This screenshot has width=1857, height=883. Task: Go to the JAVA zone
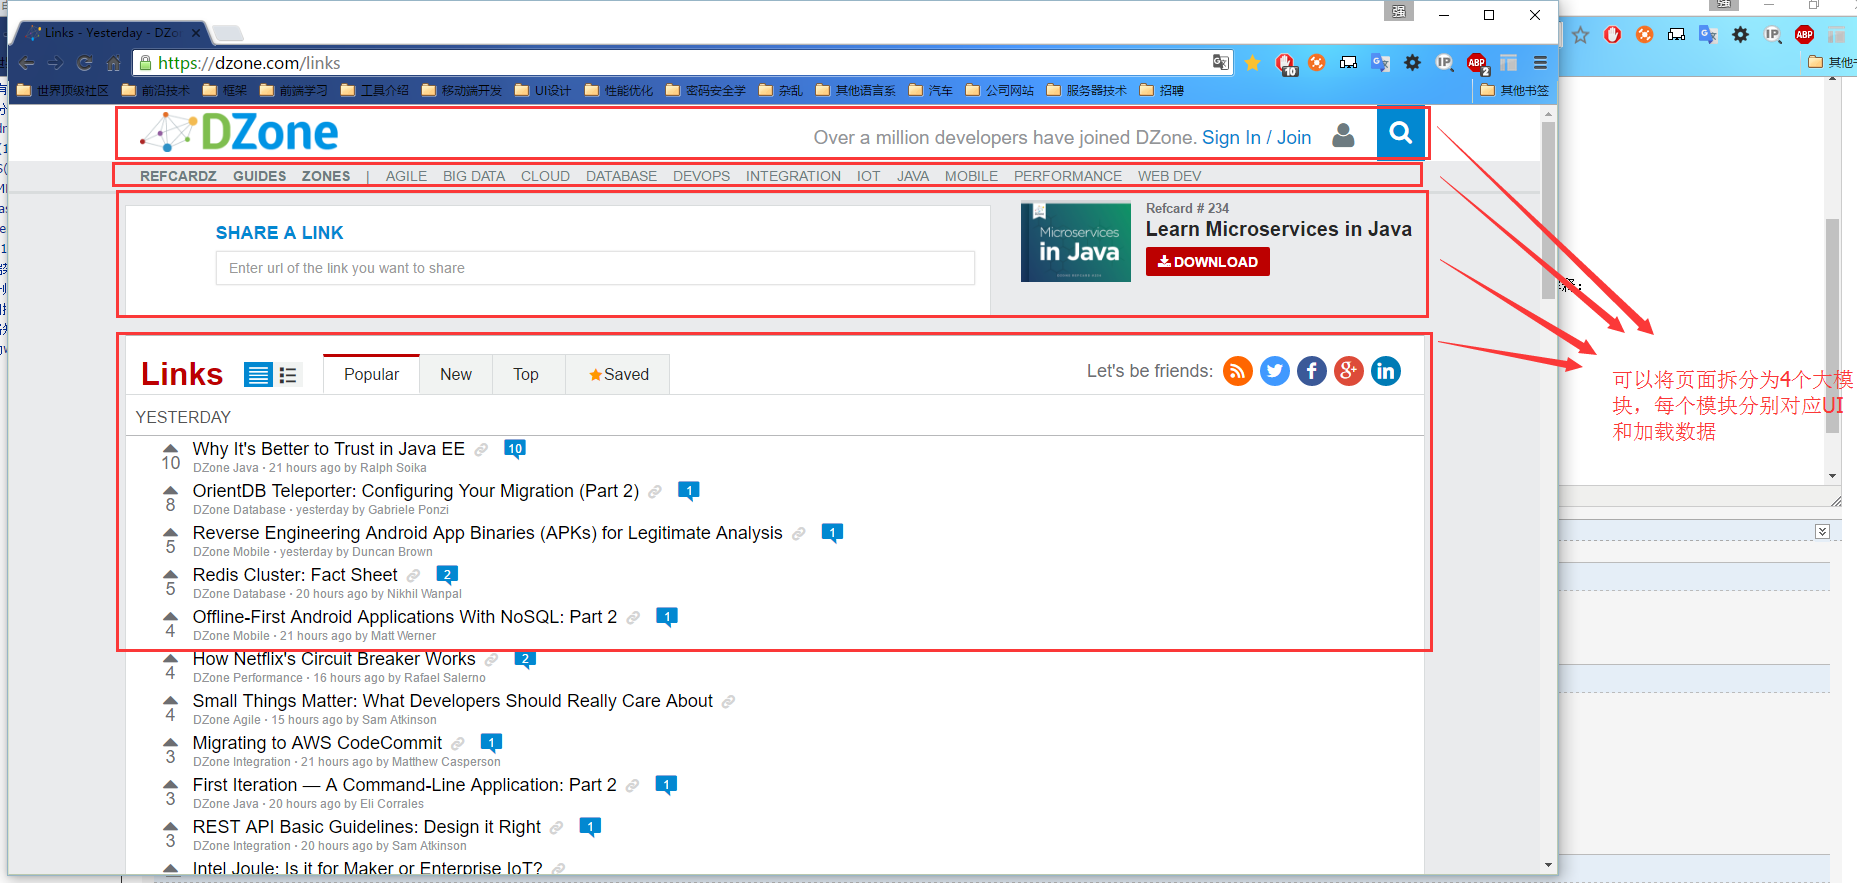[x=913, y=176]
